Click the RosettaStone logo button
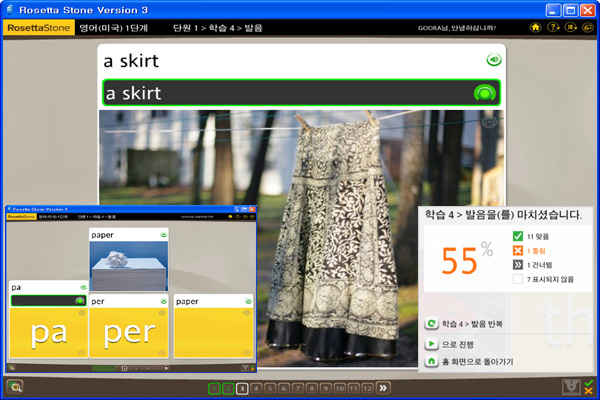The width and height of the screenshot is (600, 400). pyautogui.click(x=39, y=28)
